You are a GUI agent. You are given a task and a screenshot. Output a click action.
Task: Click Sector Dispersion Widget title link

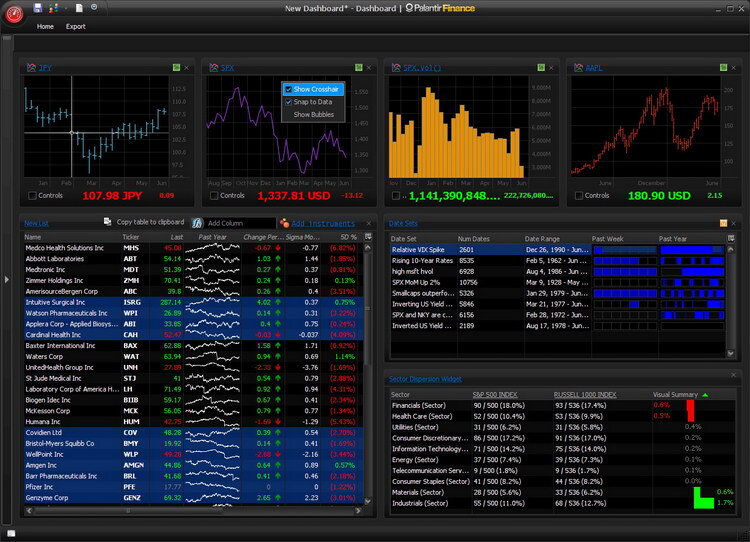point(425,379)
